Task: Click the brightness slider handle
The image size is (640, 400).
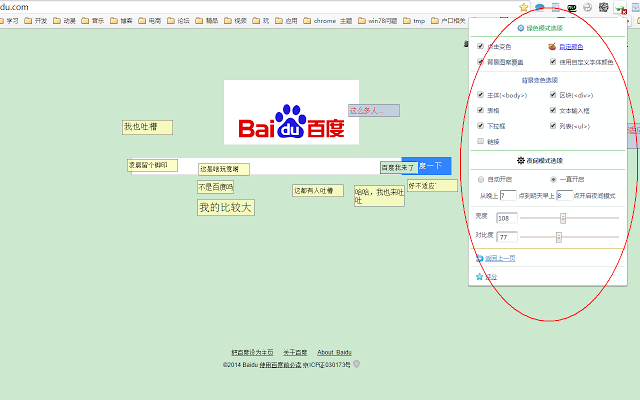Action: coord(563,218)
